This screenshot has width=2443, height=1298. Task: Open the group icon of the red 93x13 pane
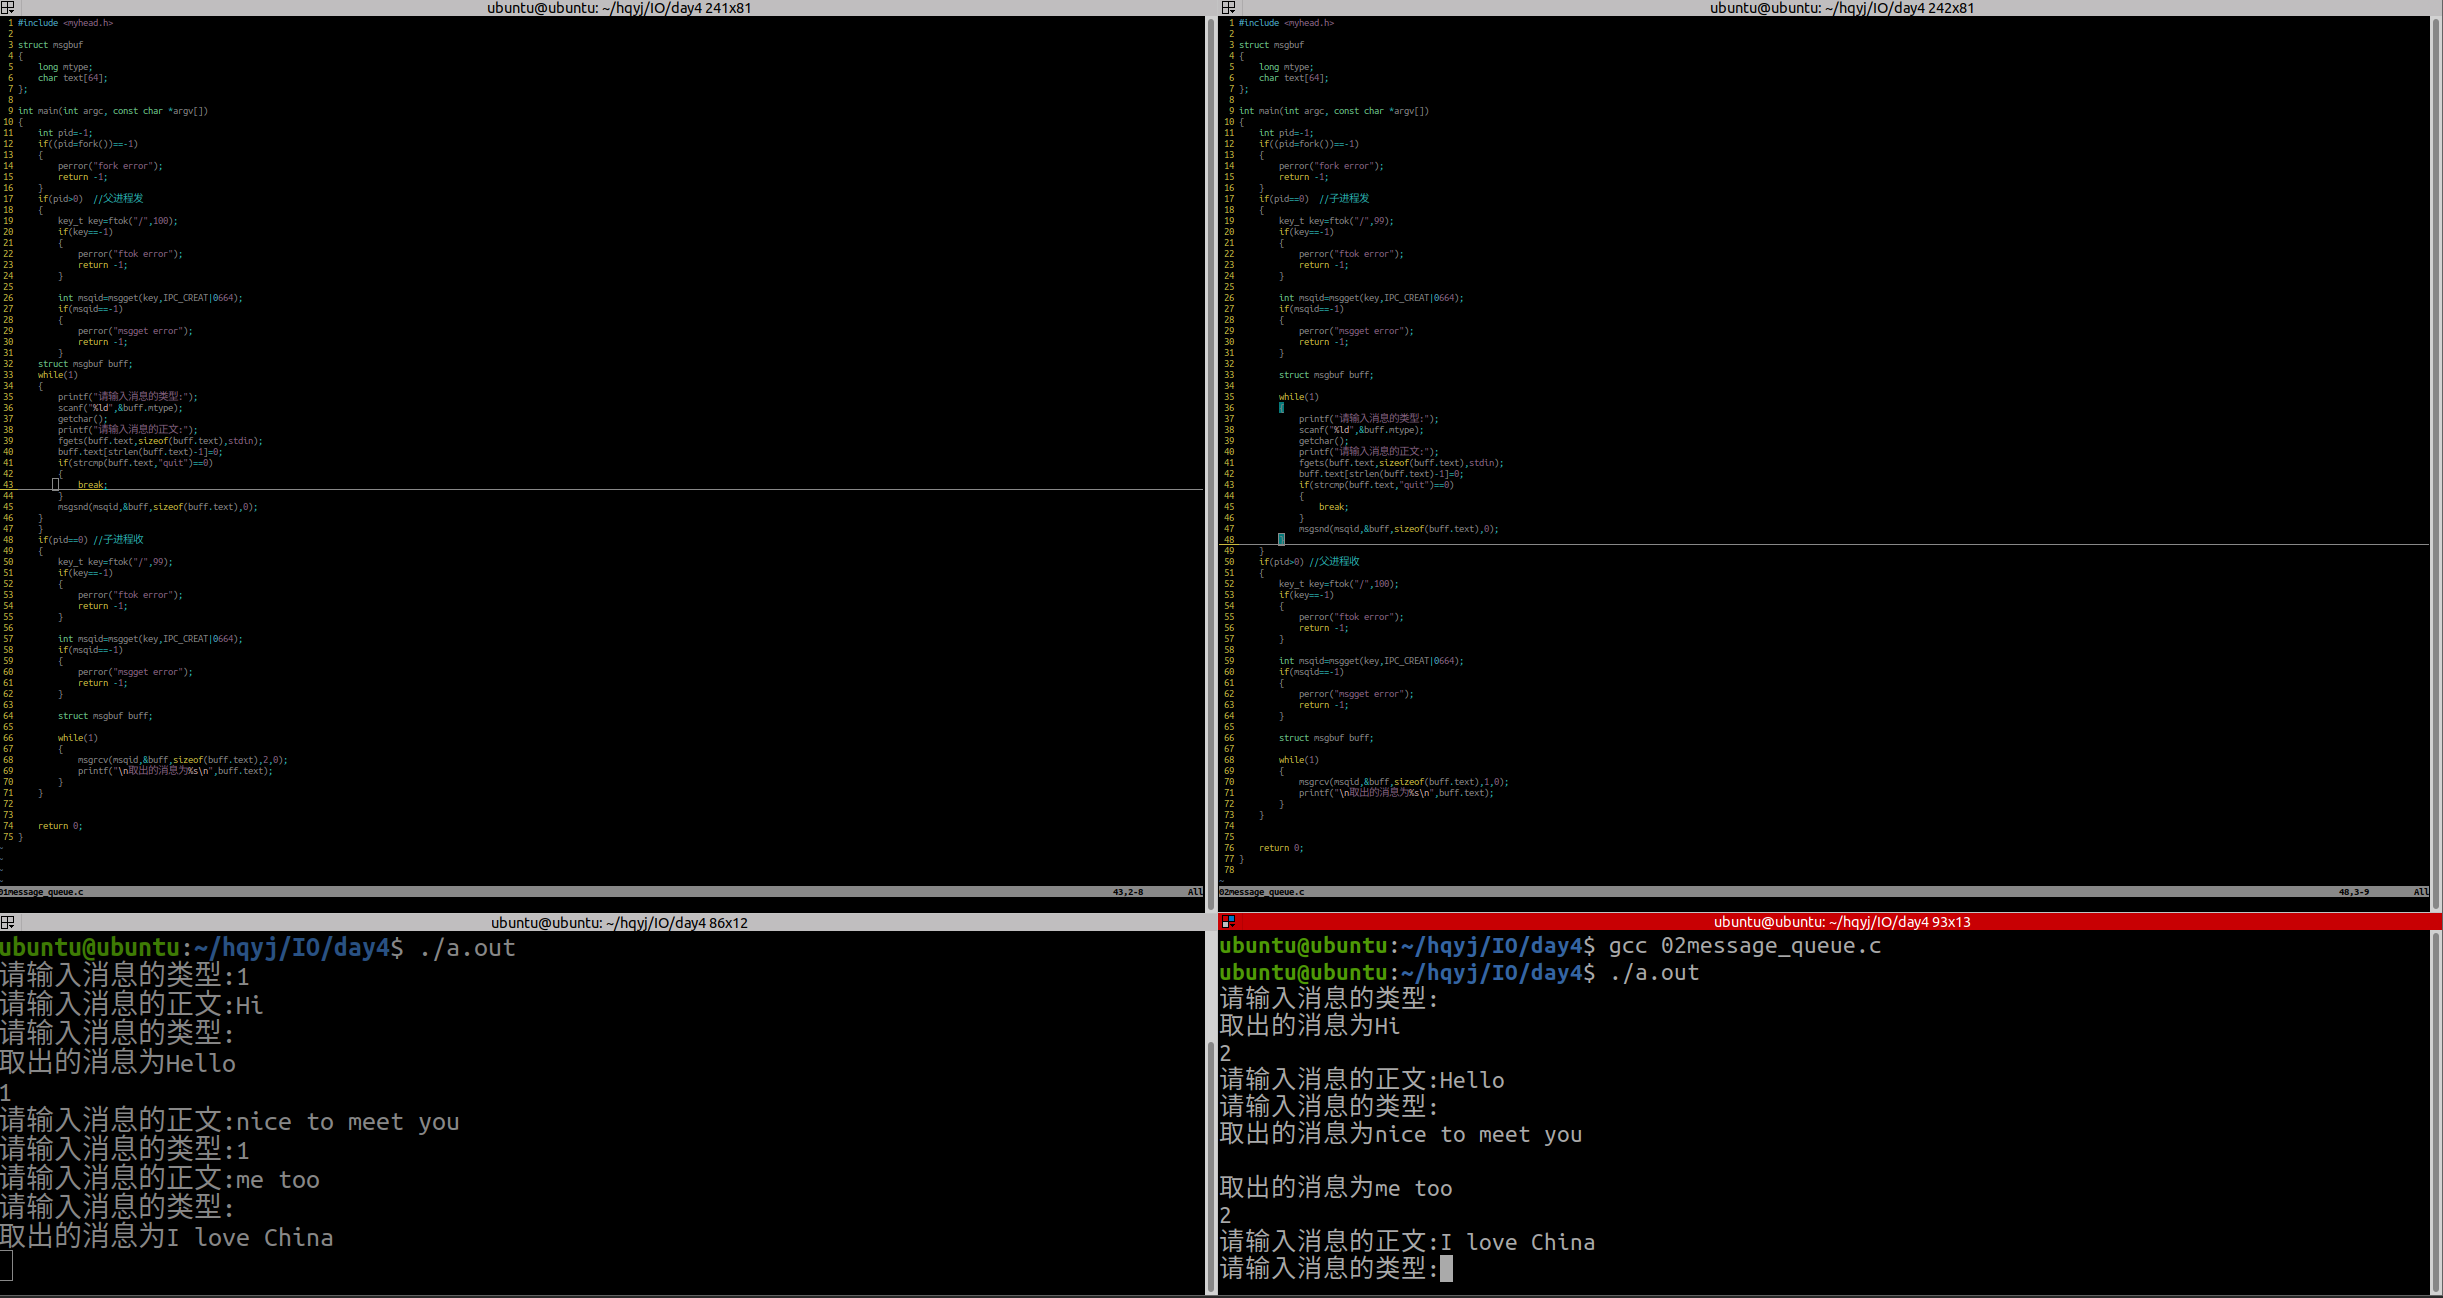[1228, 922]
